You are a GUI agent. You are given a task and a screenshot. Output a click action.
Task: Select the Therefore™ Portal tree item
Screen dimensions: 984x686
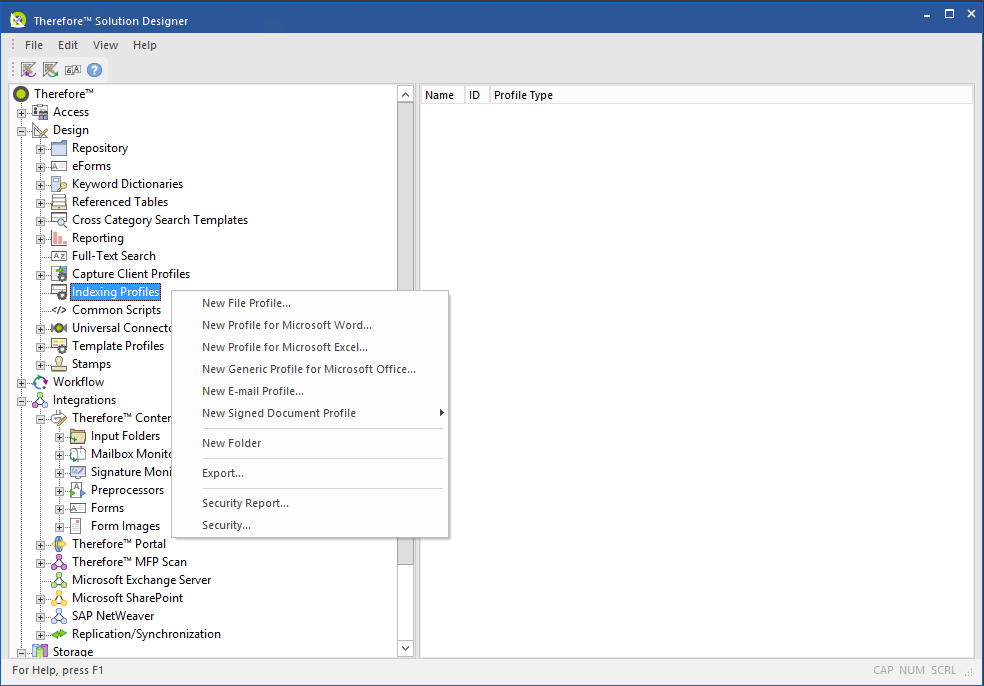point(119,544)
